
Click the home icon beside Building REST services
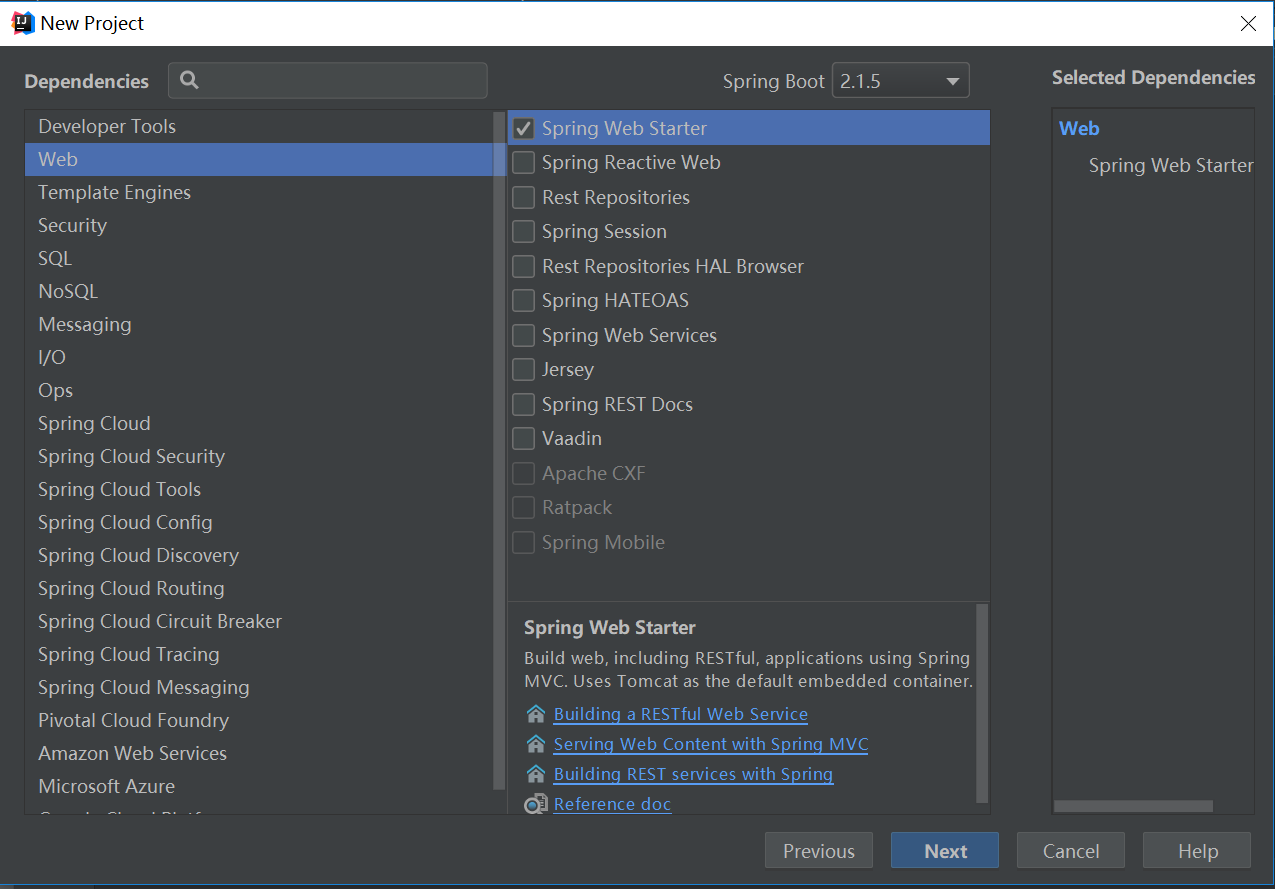click(536, 774)
